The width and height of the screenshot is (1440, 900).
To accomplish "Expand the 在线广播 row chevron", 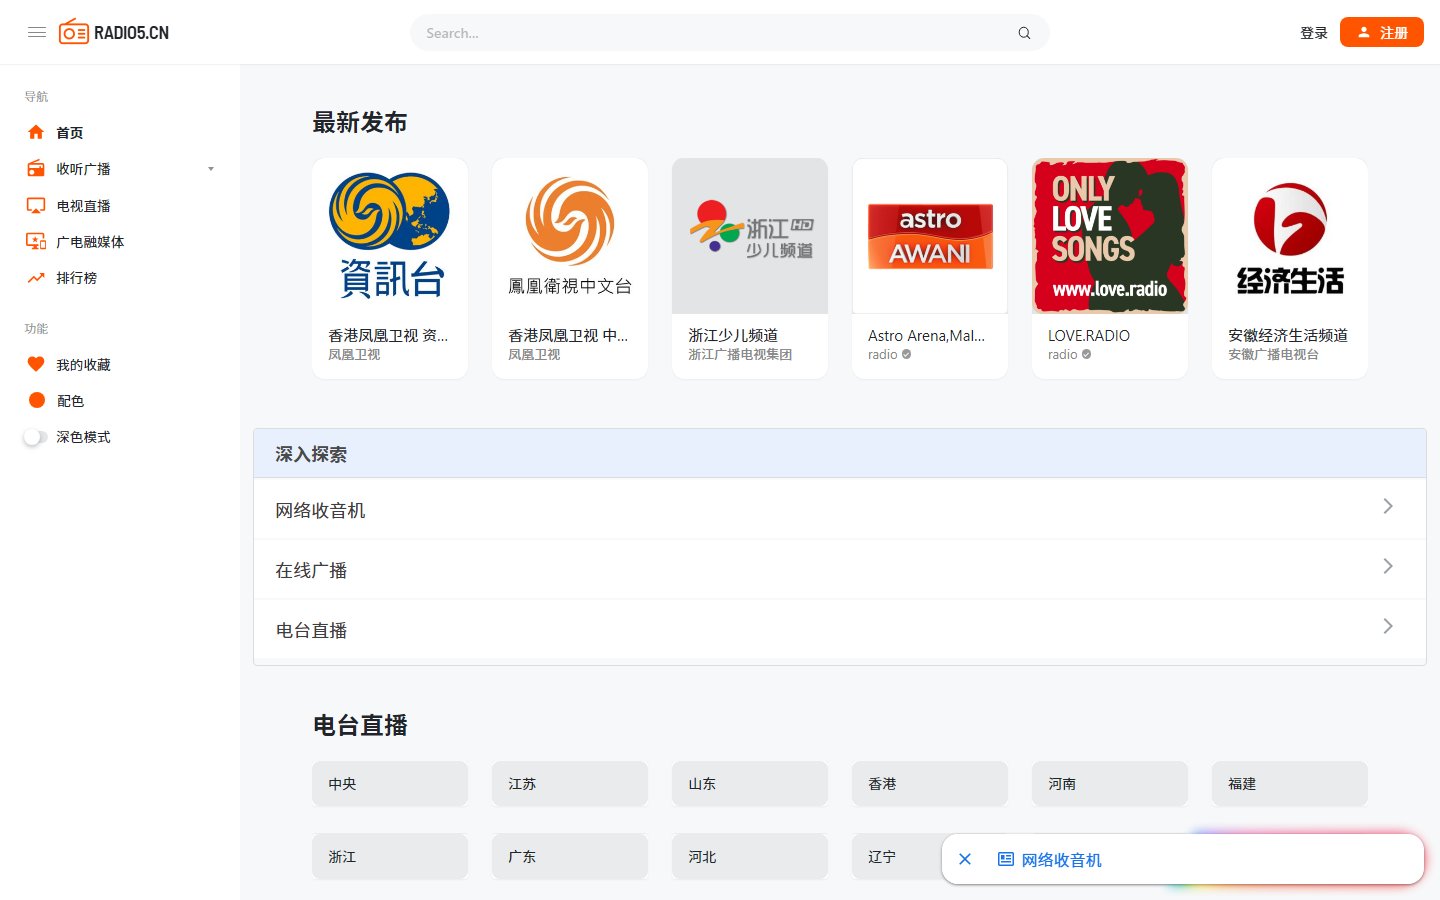I will (x=1388, y=566).
